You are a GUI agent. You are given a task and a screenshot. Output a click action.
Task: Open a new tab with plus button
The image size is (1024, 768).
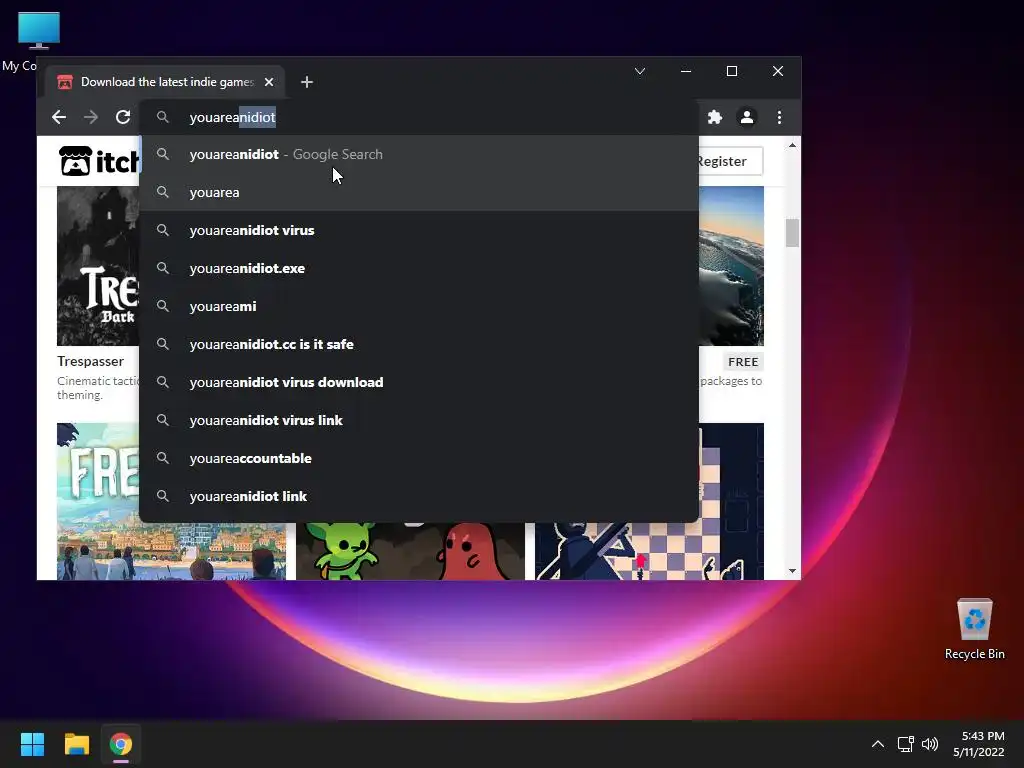(x=307, y=82)
